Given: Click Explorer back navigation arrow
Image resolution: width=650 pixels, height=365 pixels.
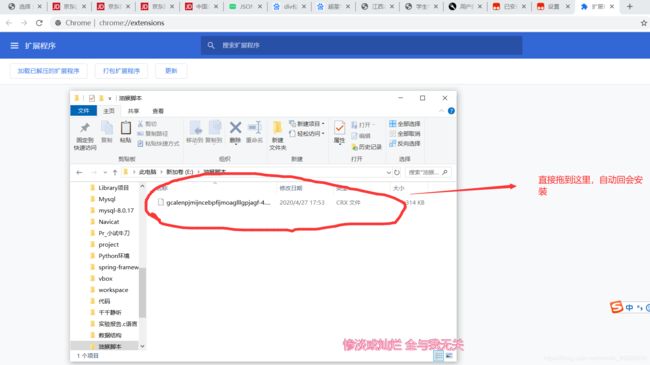Looking at the screenshot, I should click(80, 172).
